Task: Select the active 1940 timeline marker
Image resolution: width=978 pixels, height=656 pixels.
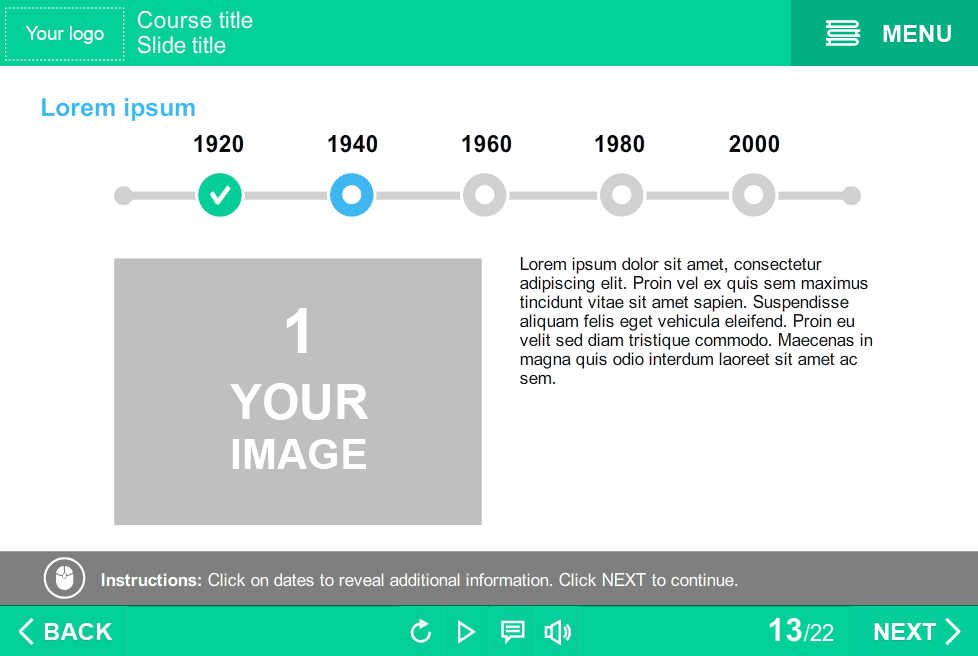Action: [x=352, y=195]
